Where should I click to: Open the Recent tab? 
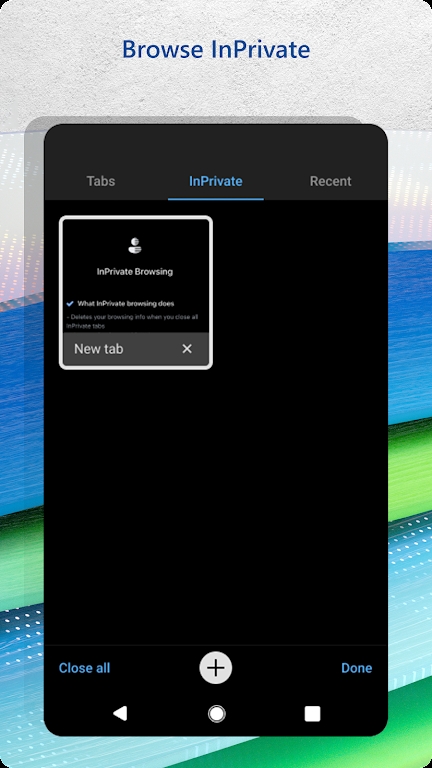pyautogui.click(x=331, y=181)
